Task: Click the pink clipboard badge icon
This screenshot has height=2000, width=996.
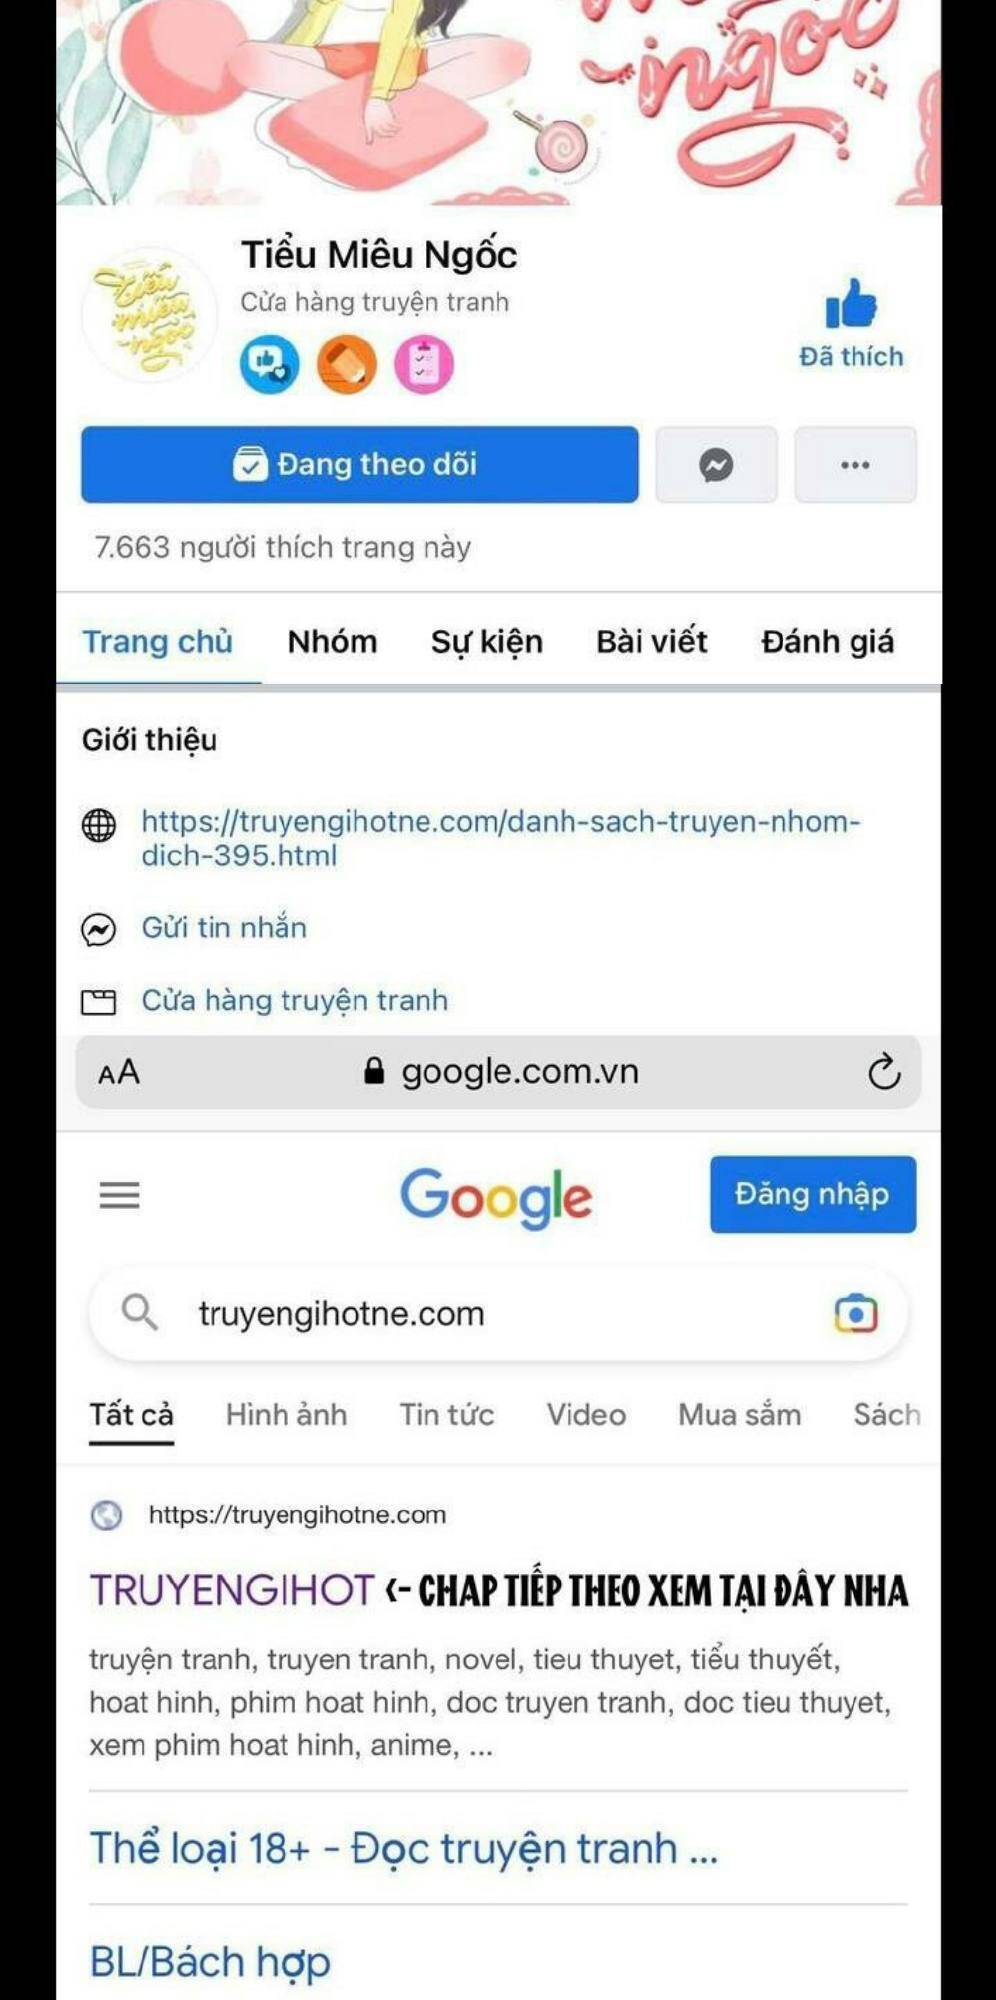Action: tap(424, 364)
